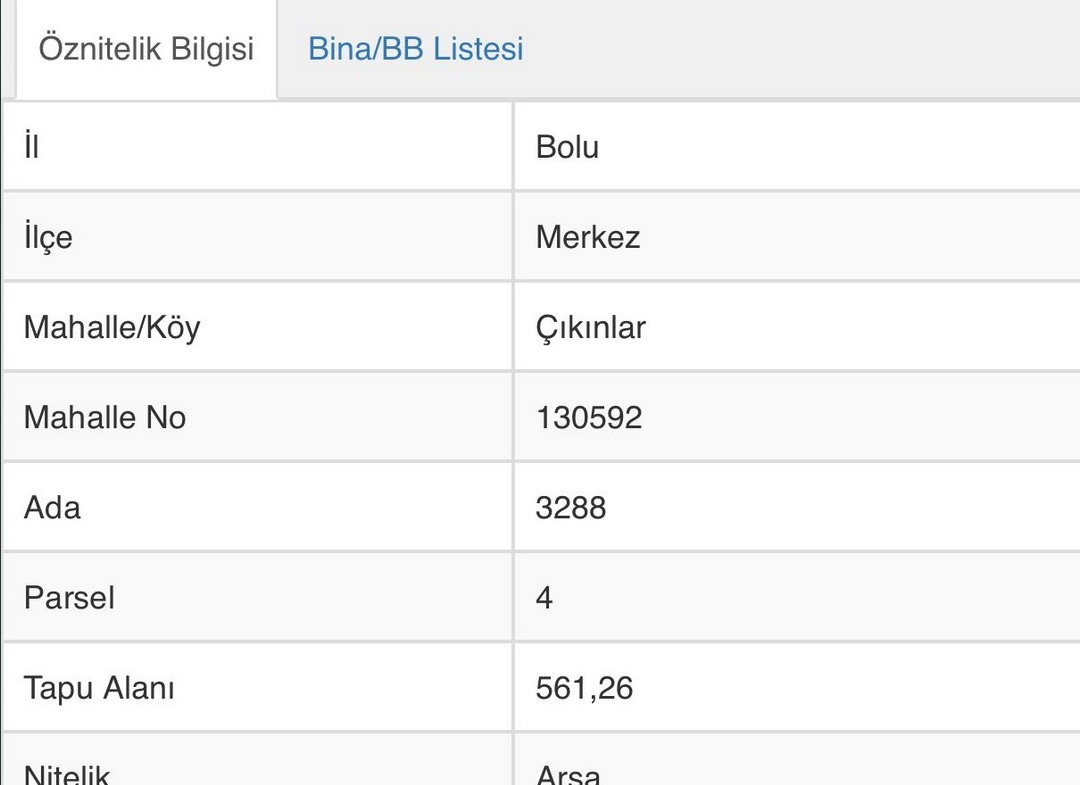Click the Mahalle No label cell
The width and height of the screenshot is (1080, 785).
tap(258, 417)
